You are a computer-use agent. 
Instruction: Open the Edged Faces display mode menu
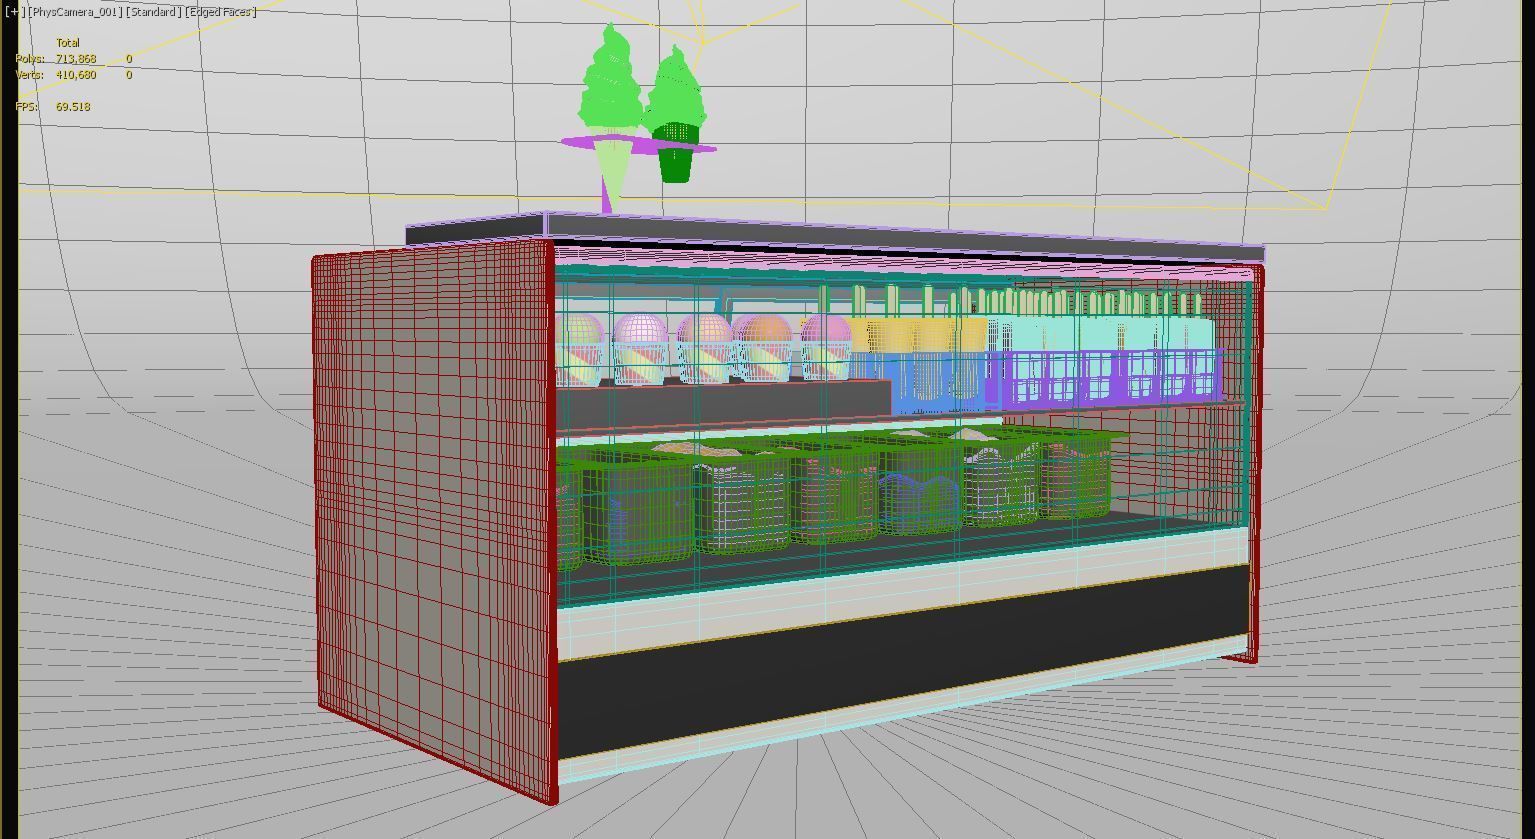coord(221,12)
